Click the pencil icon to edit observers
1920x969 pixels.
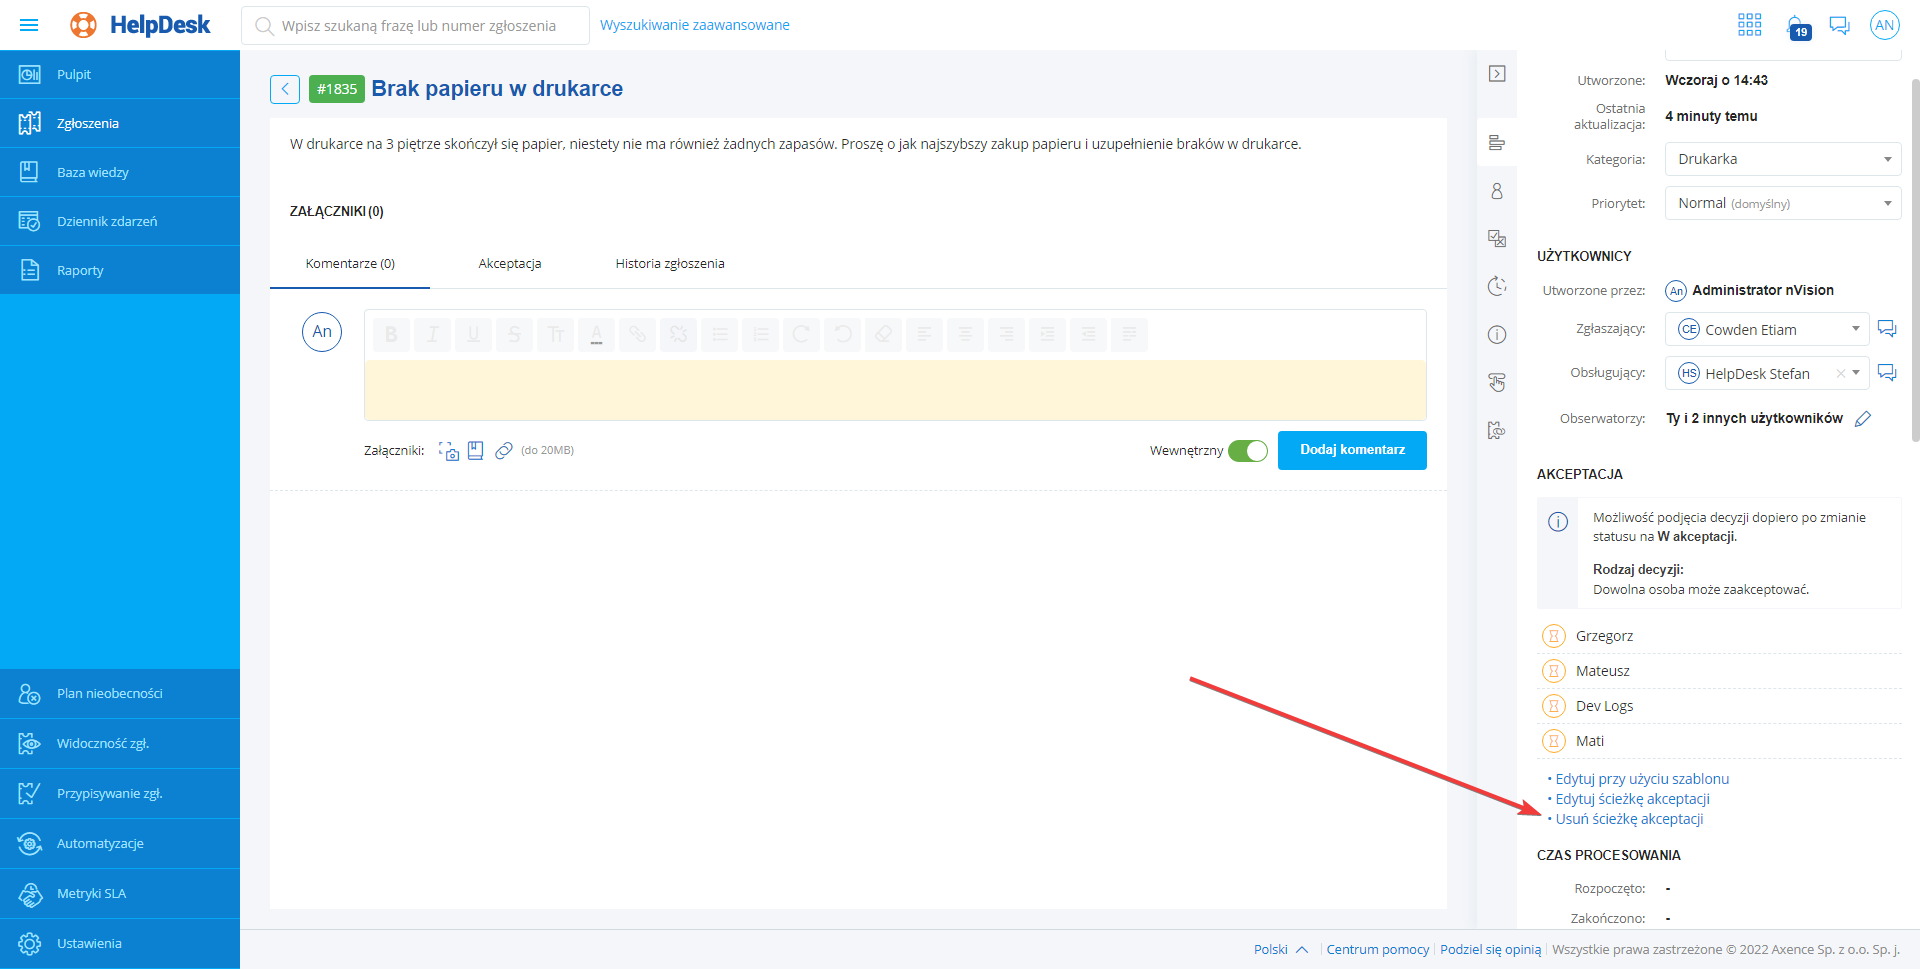pos(1862,419)
